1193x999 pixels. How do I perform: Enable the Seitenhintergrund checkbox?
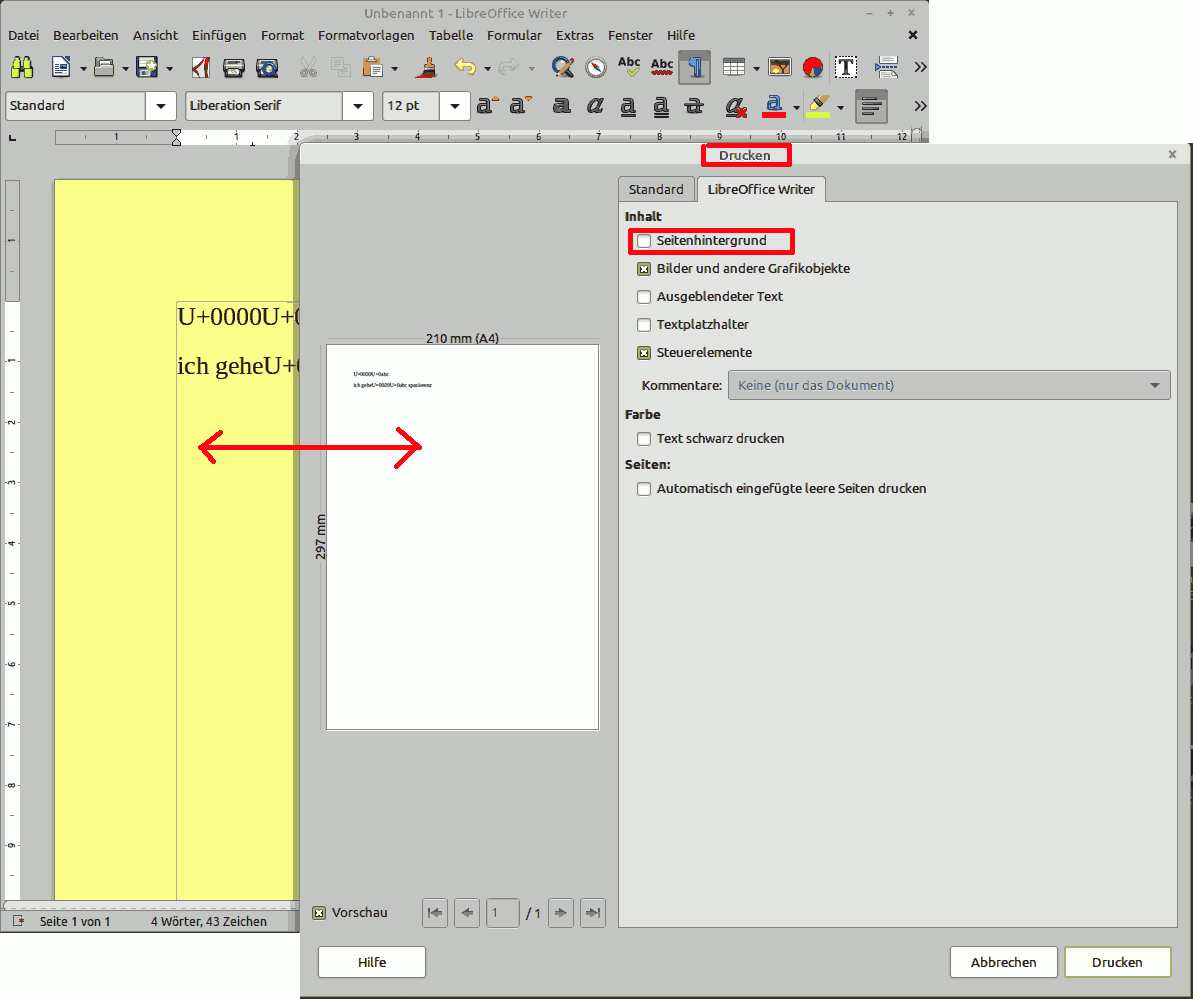point(644,241)
